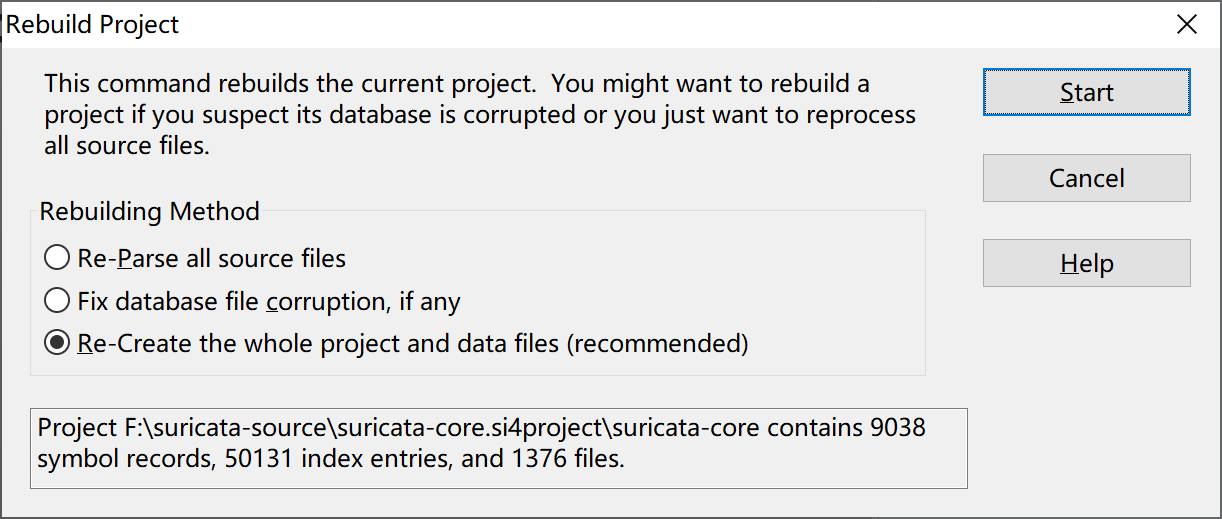Click the word "(recommended)" in the third option
Image resolution: width=1222 pixels, height=519 pixels.
(657, 344)
